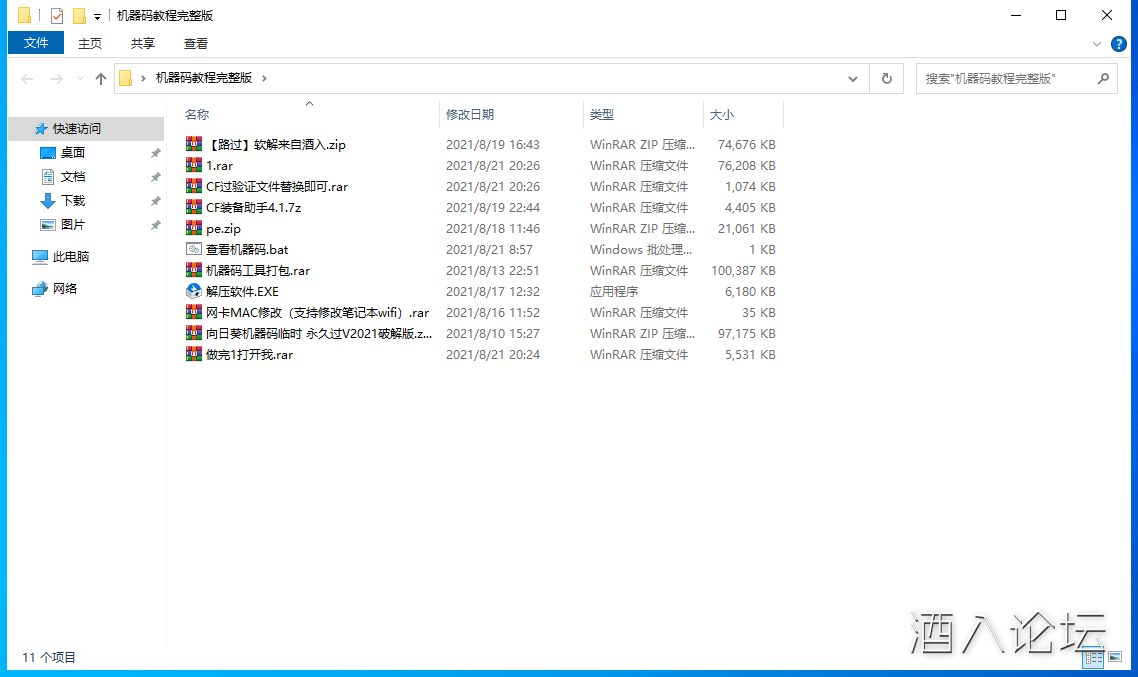Screen dimensions: 1138x677
Task: Click the 2021/8/19 16:43 date cell
Action: point(493,144)
